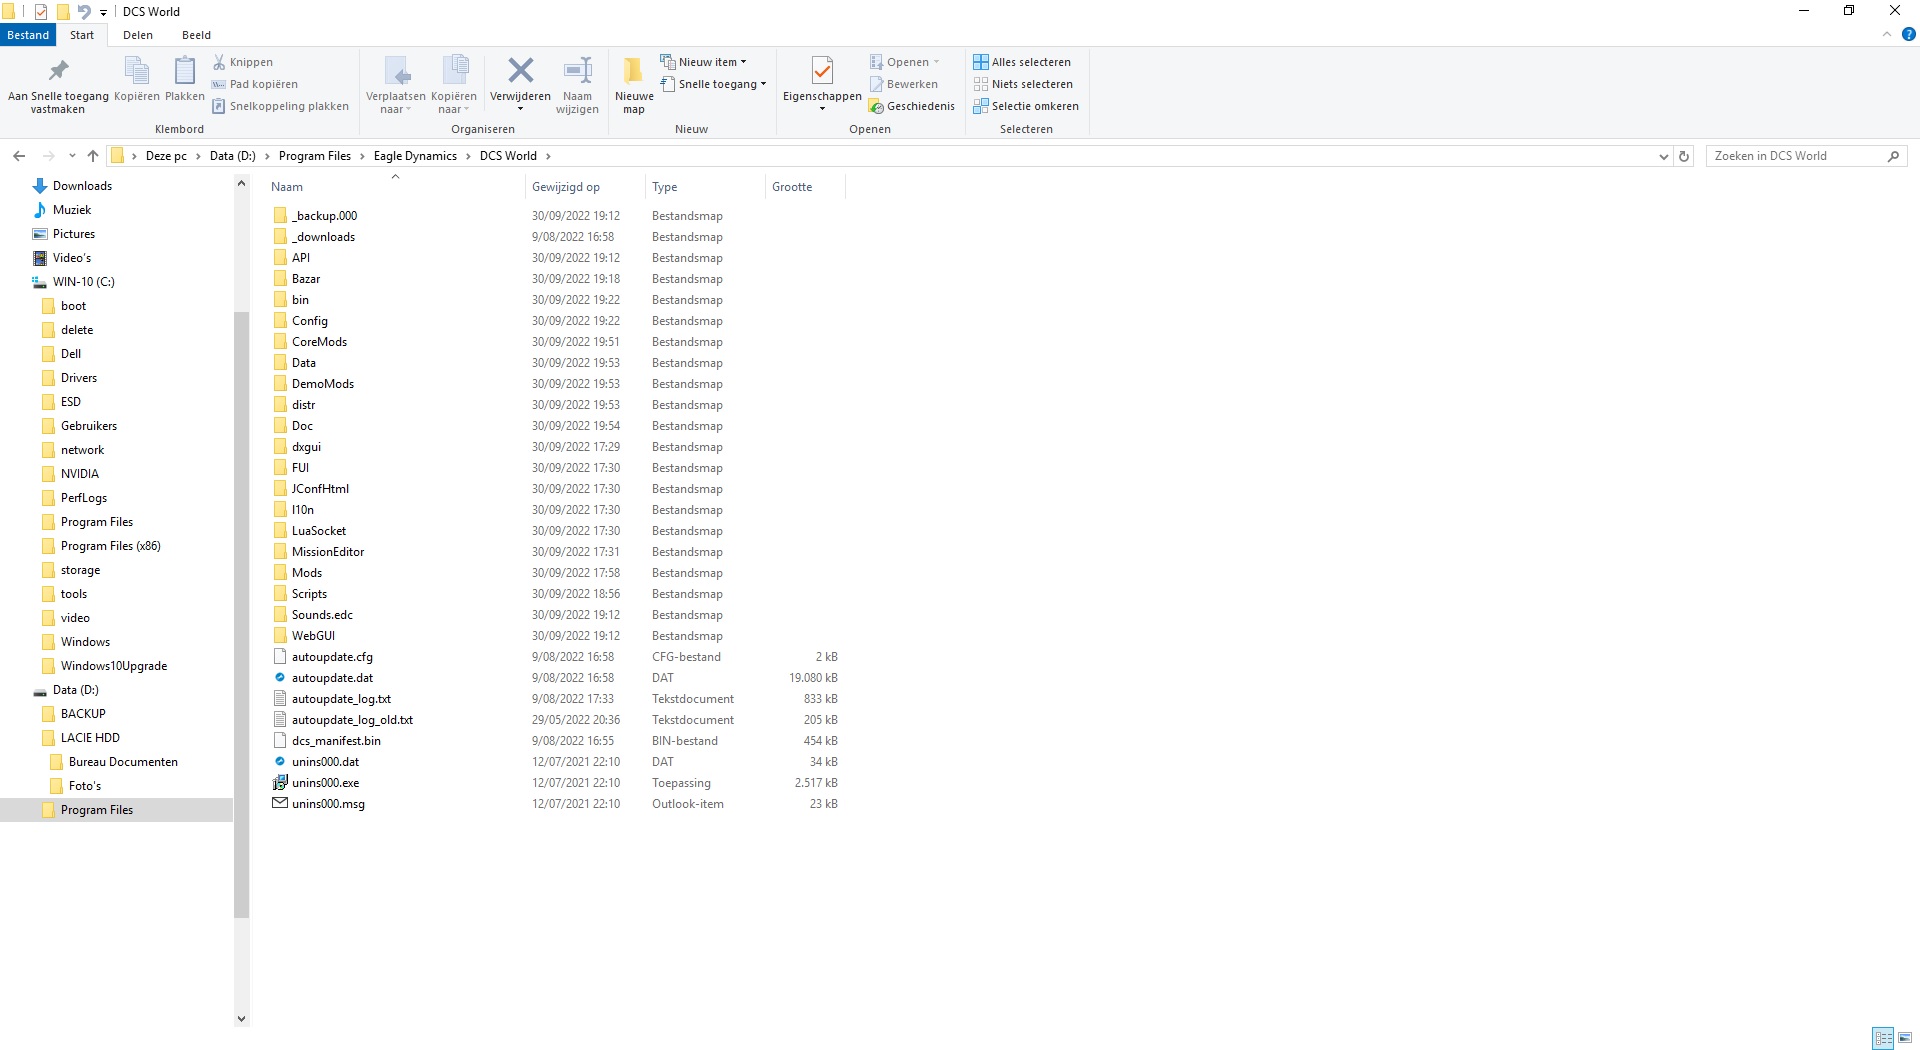Switch to details view layout icon

1883,1038
